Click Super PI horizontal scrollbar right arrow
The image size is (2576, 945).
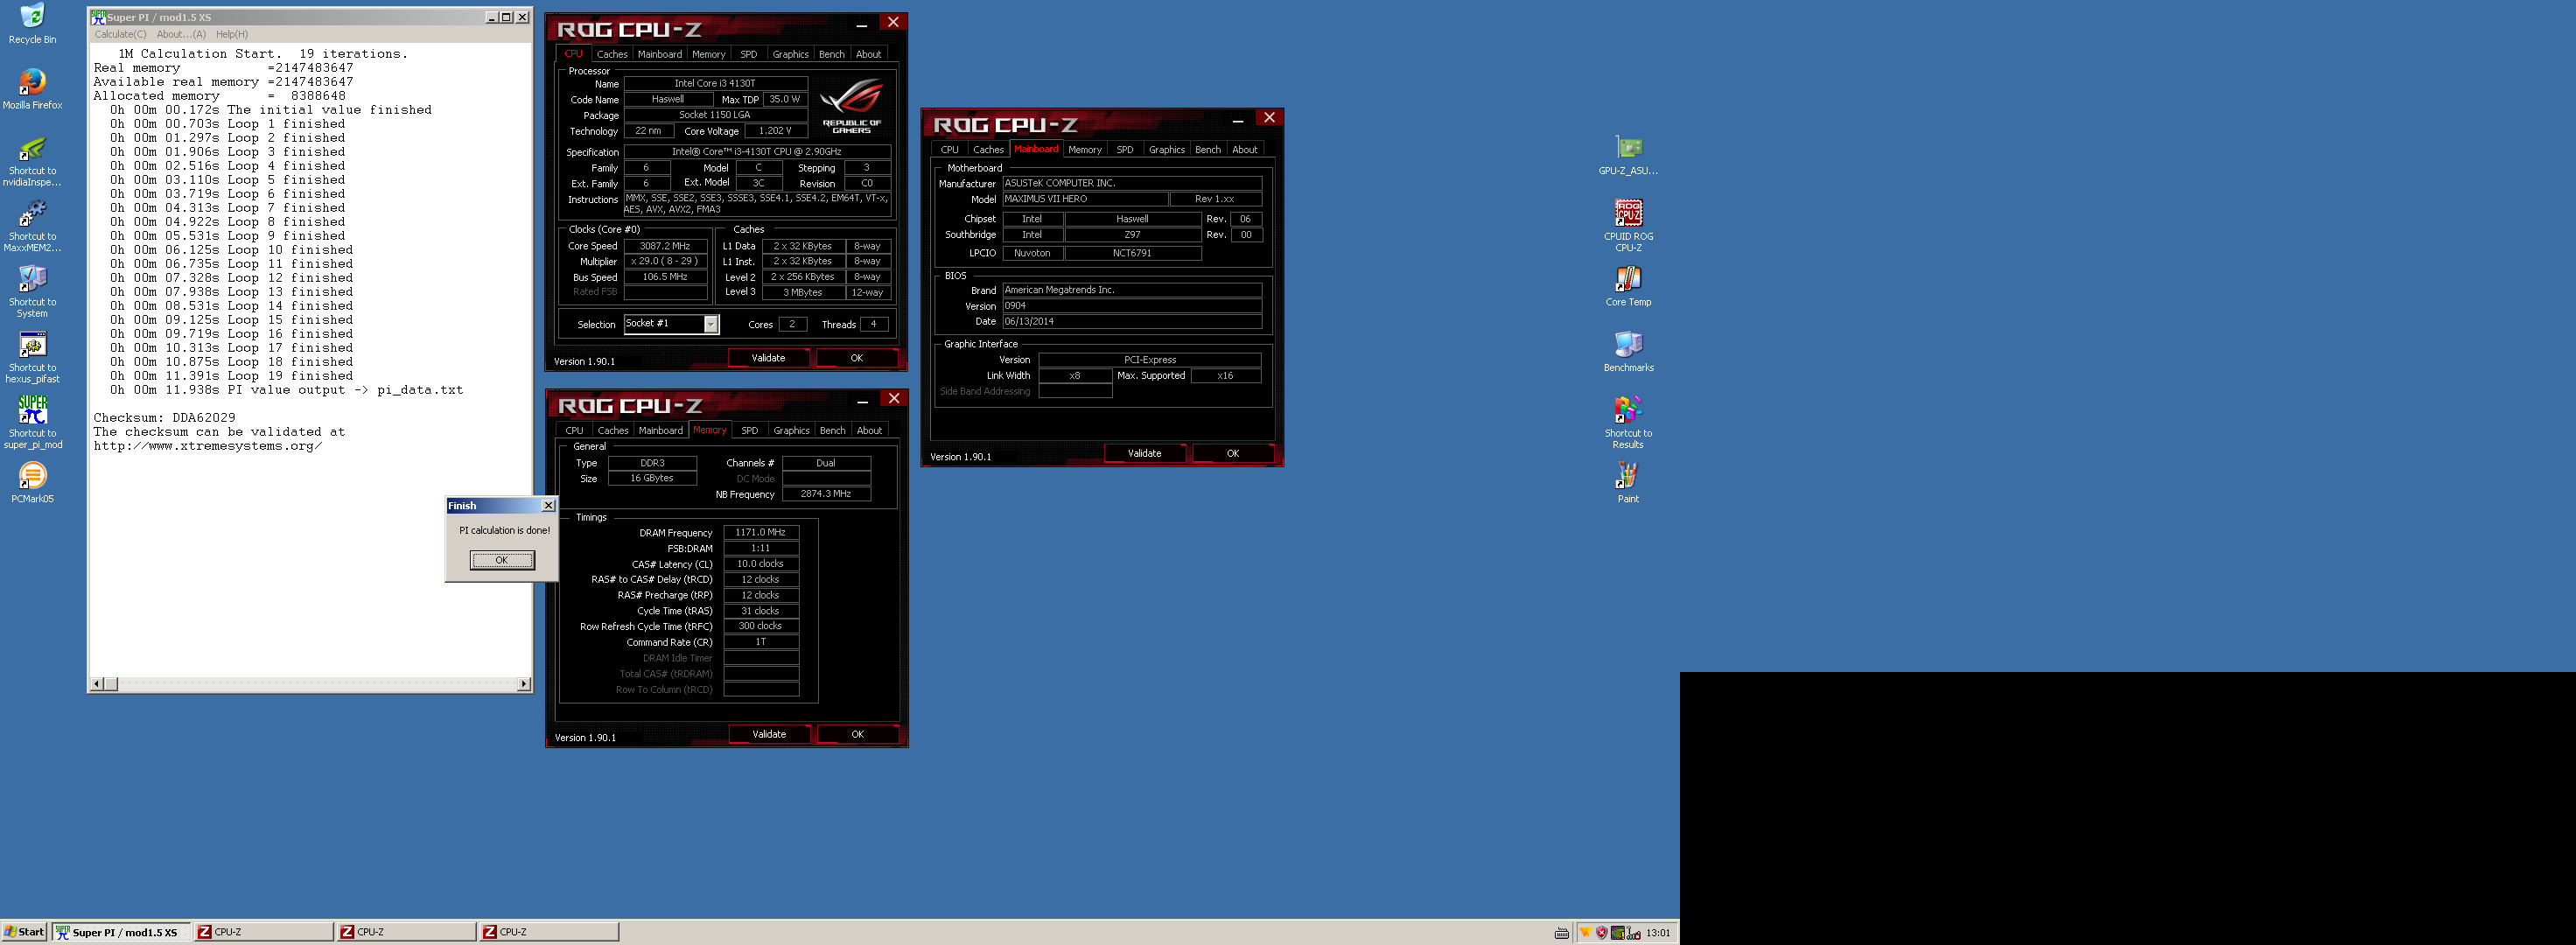click(523, 684)
